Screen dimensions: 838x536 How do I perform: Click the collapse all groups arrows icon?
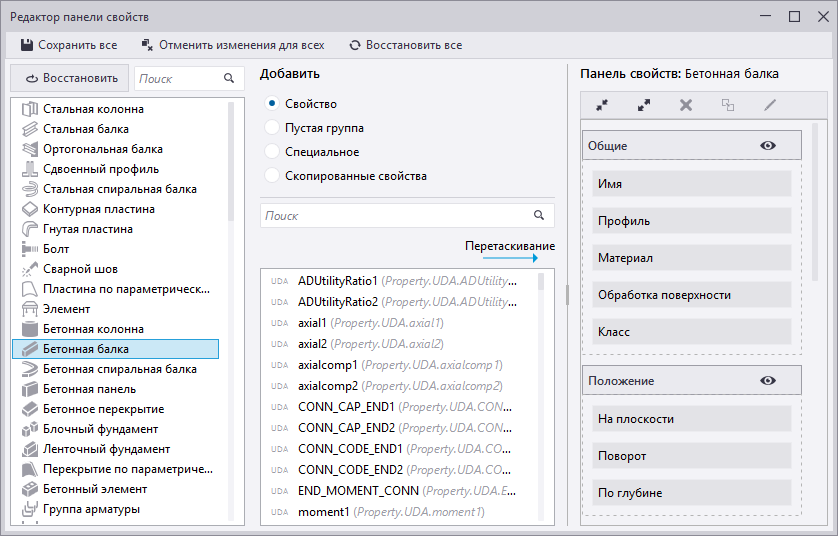[x=602, y=105]
